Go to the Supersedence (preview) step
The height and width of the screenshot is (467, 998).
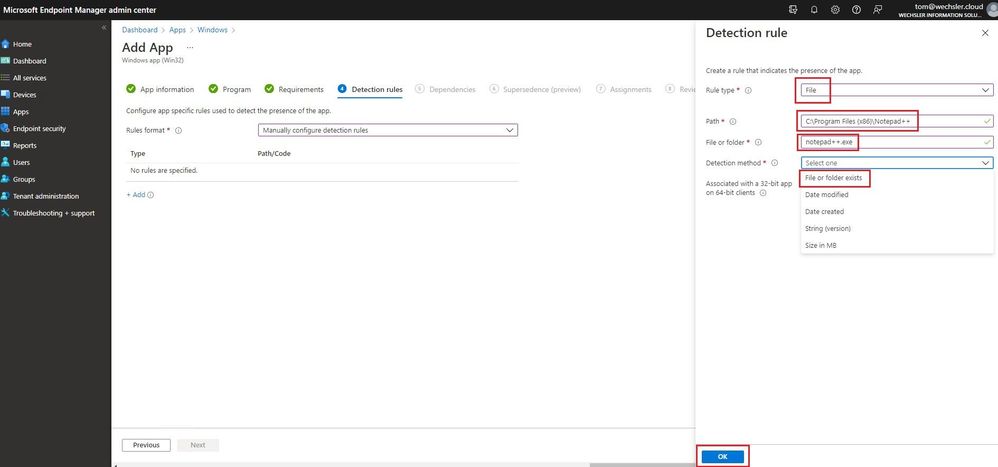(535, 90)
